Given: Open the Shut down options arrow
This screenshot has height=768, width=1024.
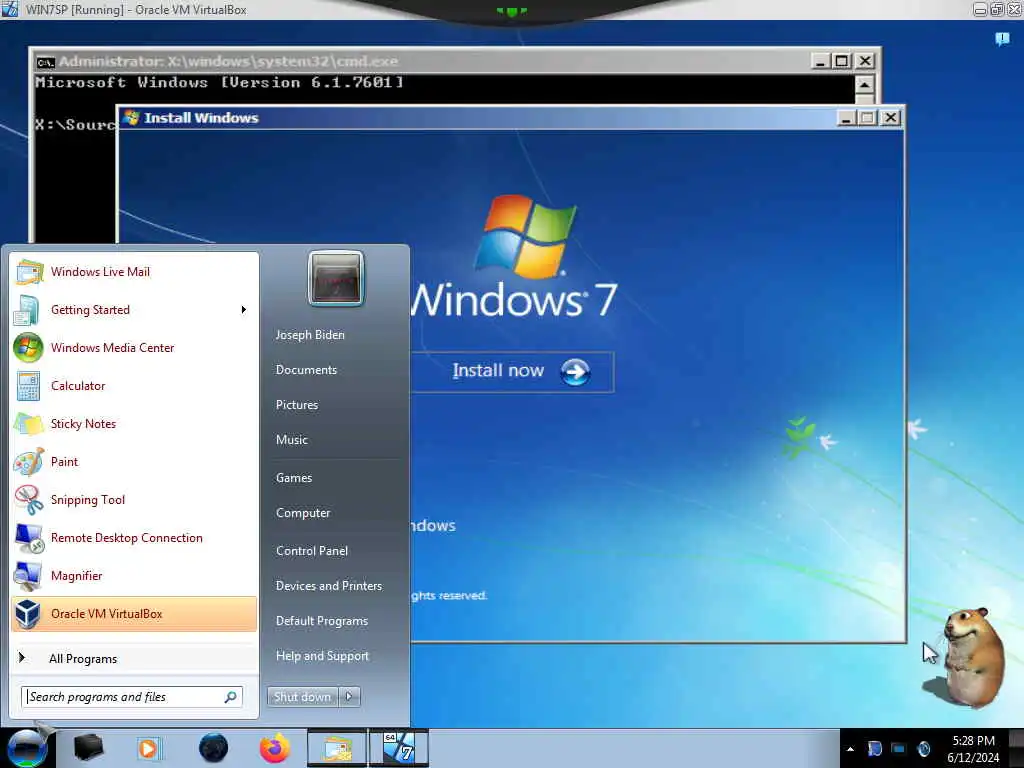Looking at the screenshot, I should pos(349,697).
